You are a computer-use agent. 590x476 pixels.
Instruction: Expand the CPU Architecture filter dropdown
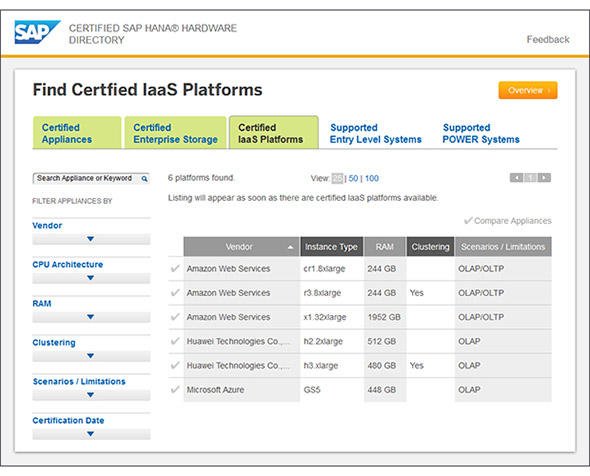[91, 278]
